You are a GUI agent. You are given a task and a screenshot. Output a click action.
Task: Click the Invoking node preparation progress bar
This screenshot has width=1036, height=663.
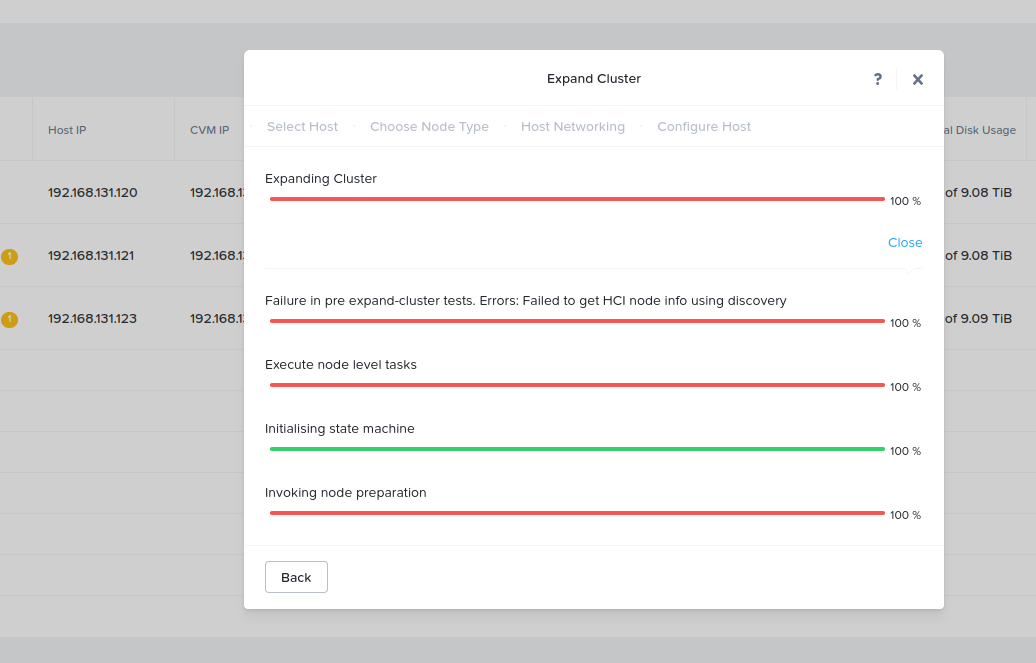click(x=577, y=513)
